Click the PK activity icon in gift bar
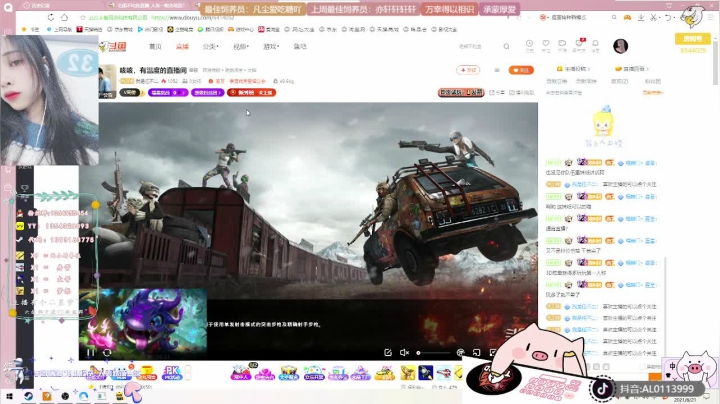720x404 pixels. coord(172,372)
